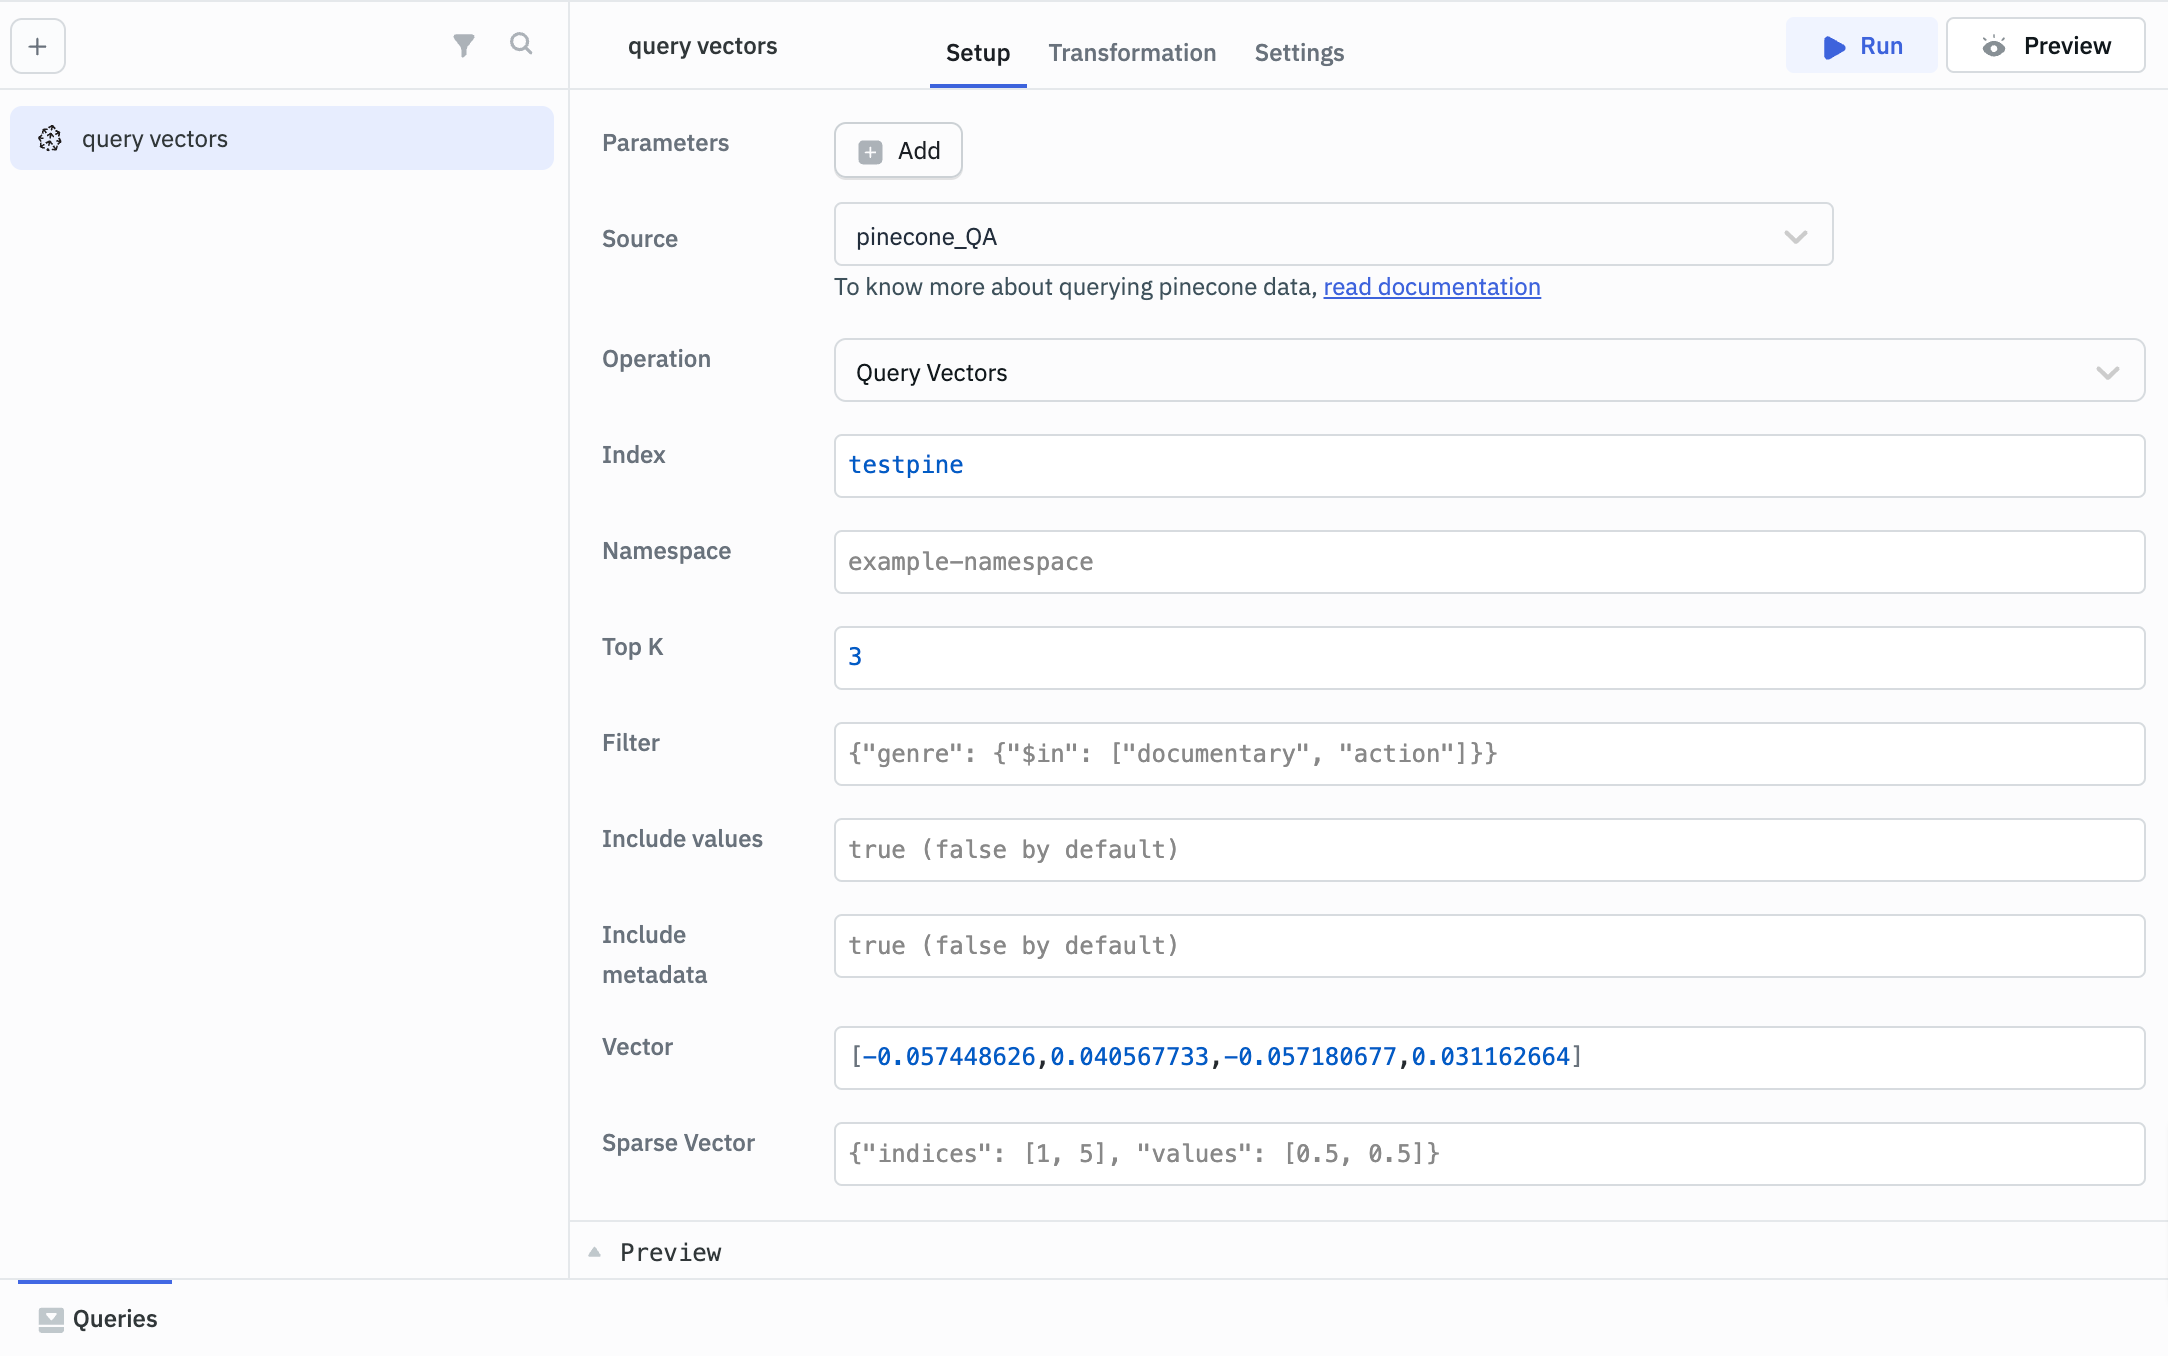Expand the Operation dropdown menu

(x=2109, y=372)
